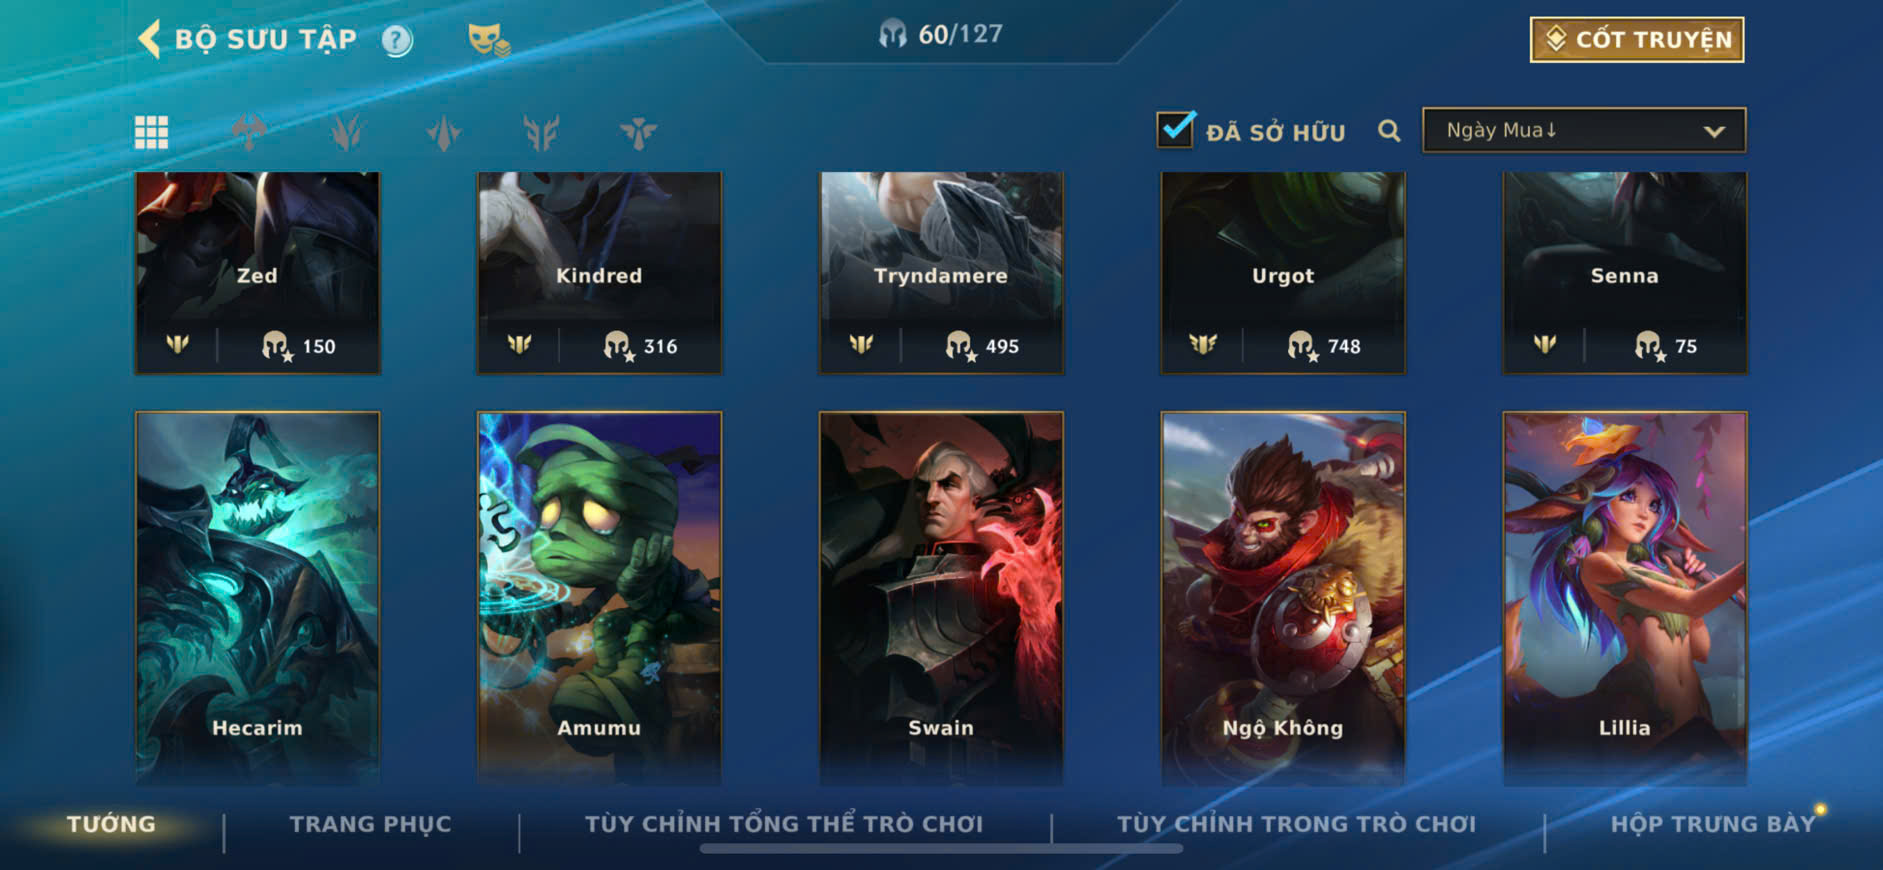The height and width of the screenshot is (870, 1883).
Task: Filter champions by the fourth role icon
Action: (541, 132)
